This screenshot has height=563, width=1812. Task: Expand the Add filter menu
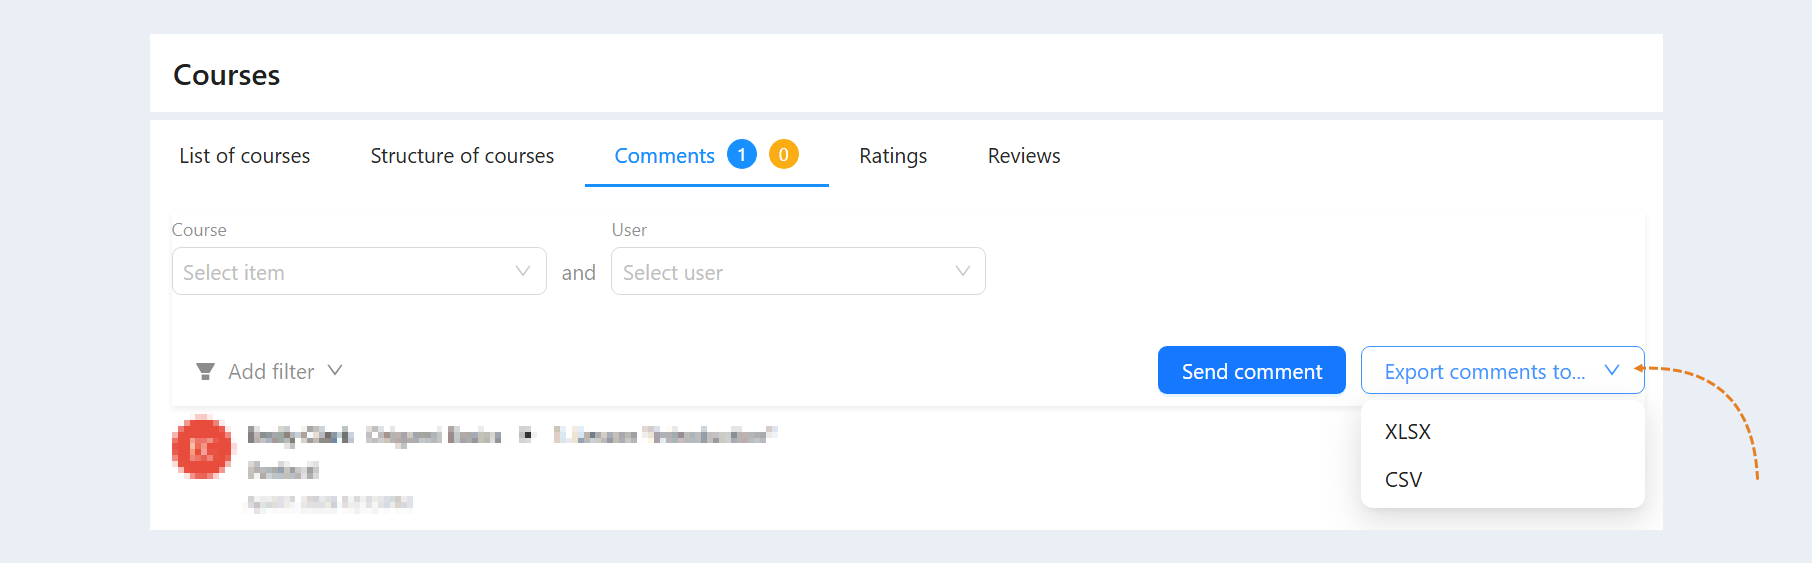point(270,371)
